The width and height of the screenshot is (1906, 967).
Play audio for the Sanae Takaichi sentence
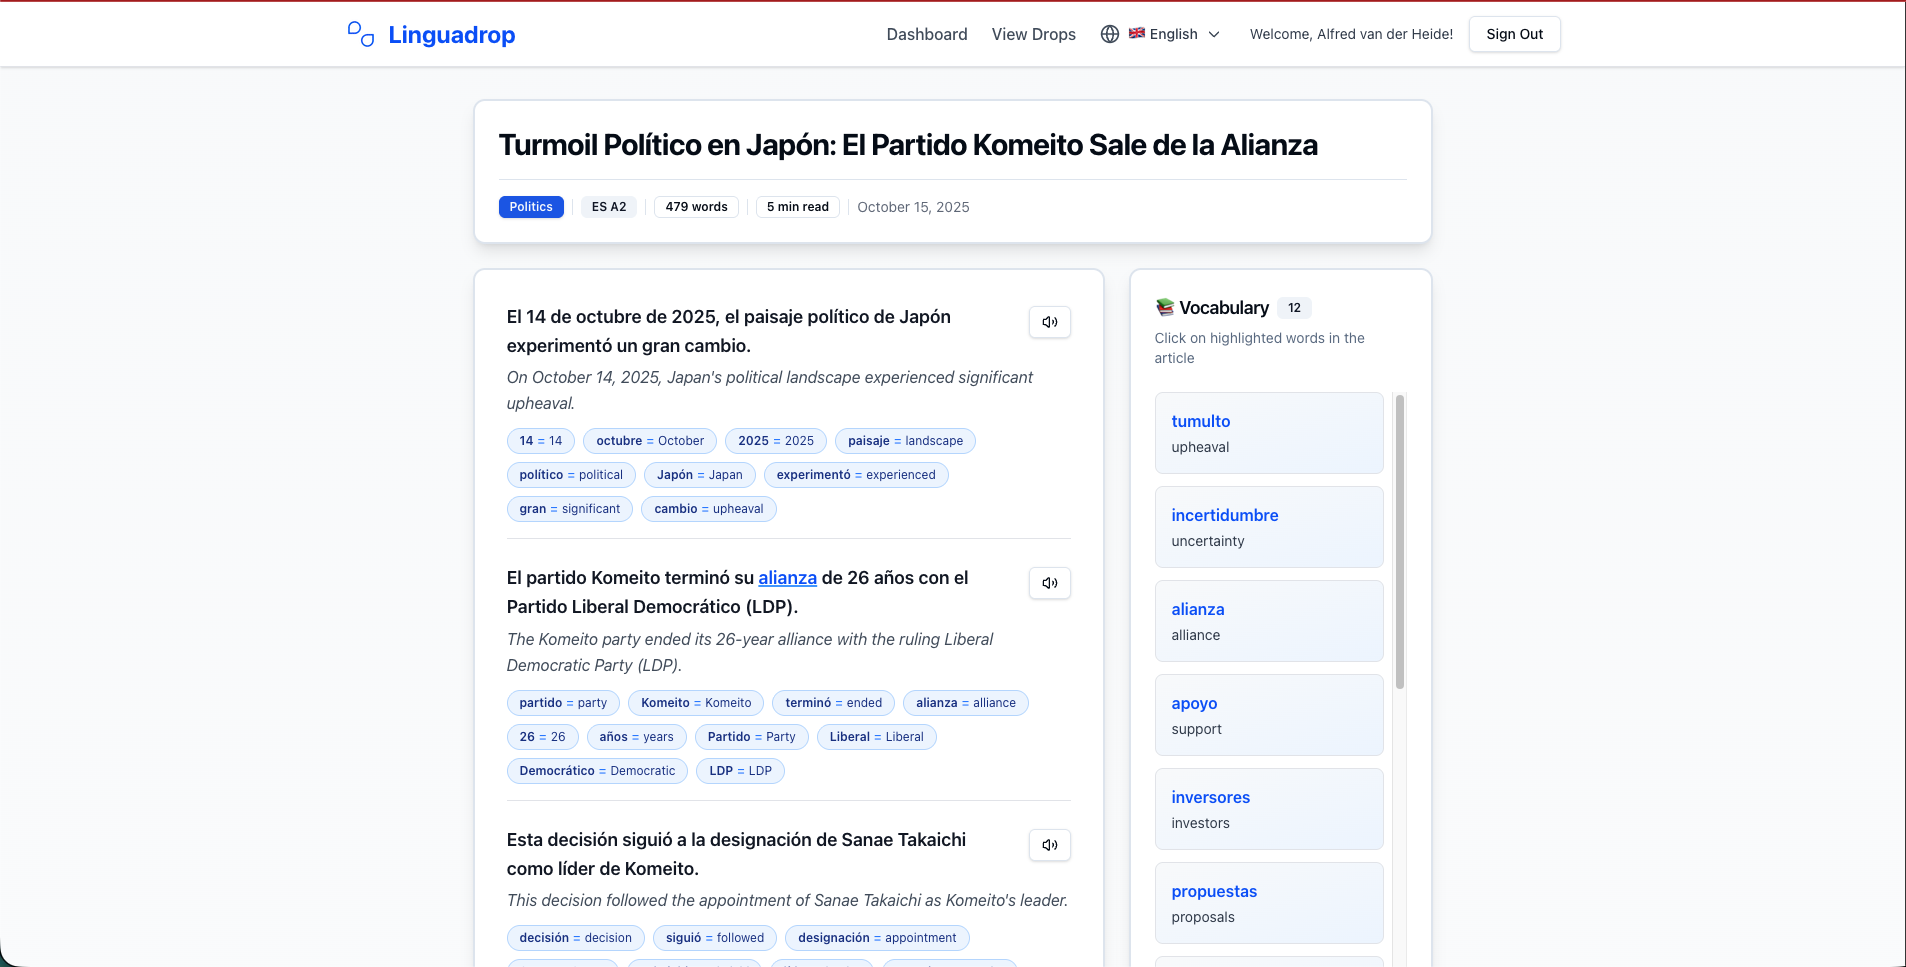point(1050,845)
